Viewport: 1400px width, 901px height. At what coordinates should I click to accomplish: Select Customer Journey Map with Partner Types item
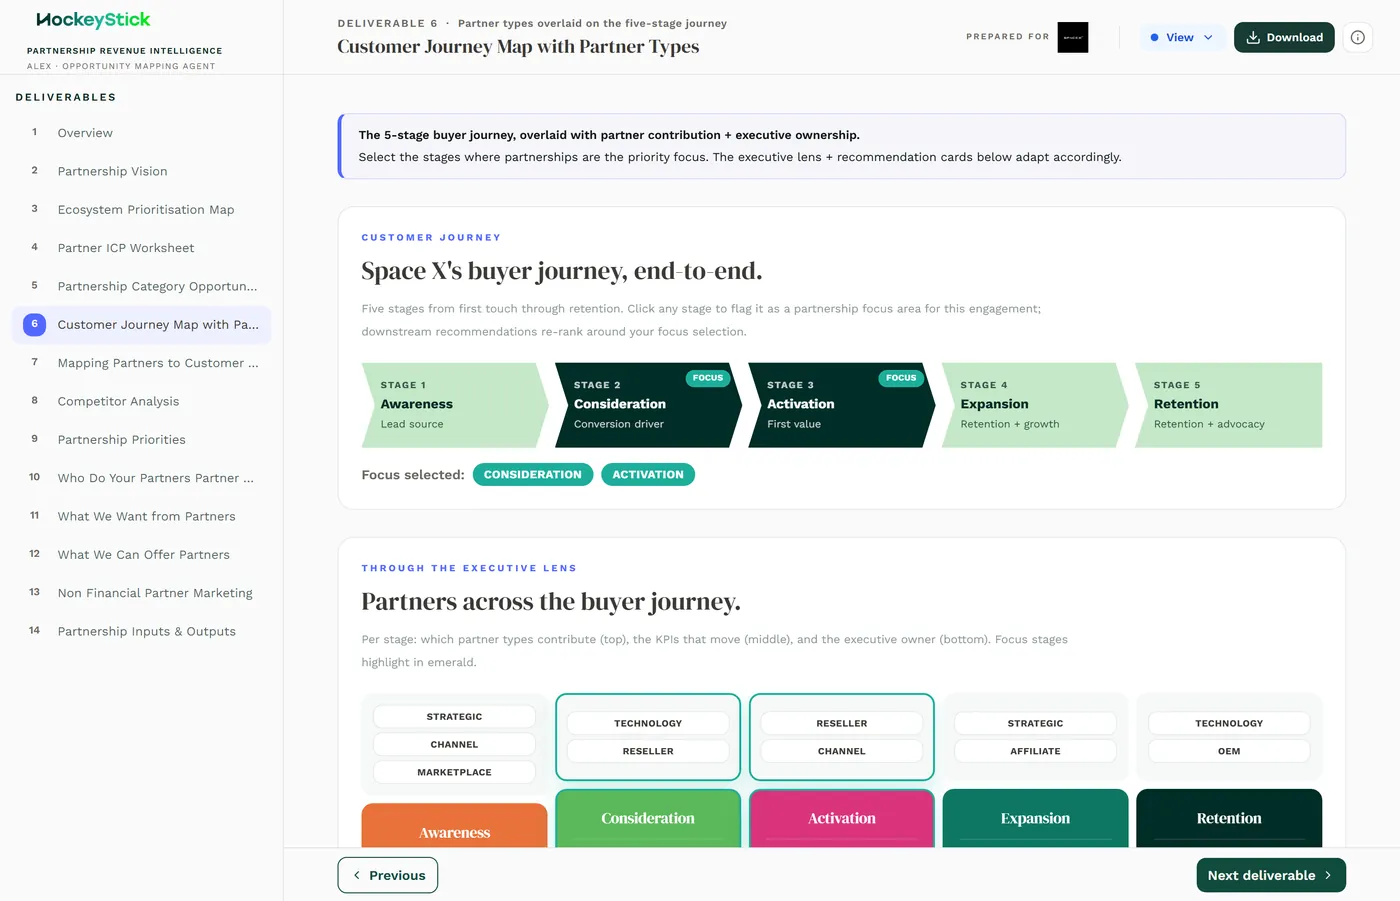coord(141,325)
